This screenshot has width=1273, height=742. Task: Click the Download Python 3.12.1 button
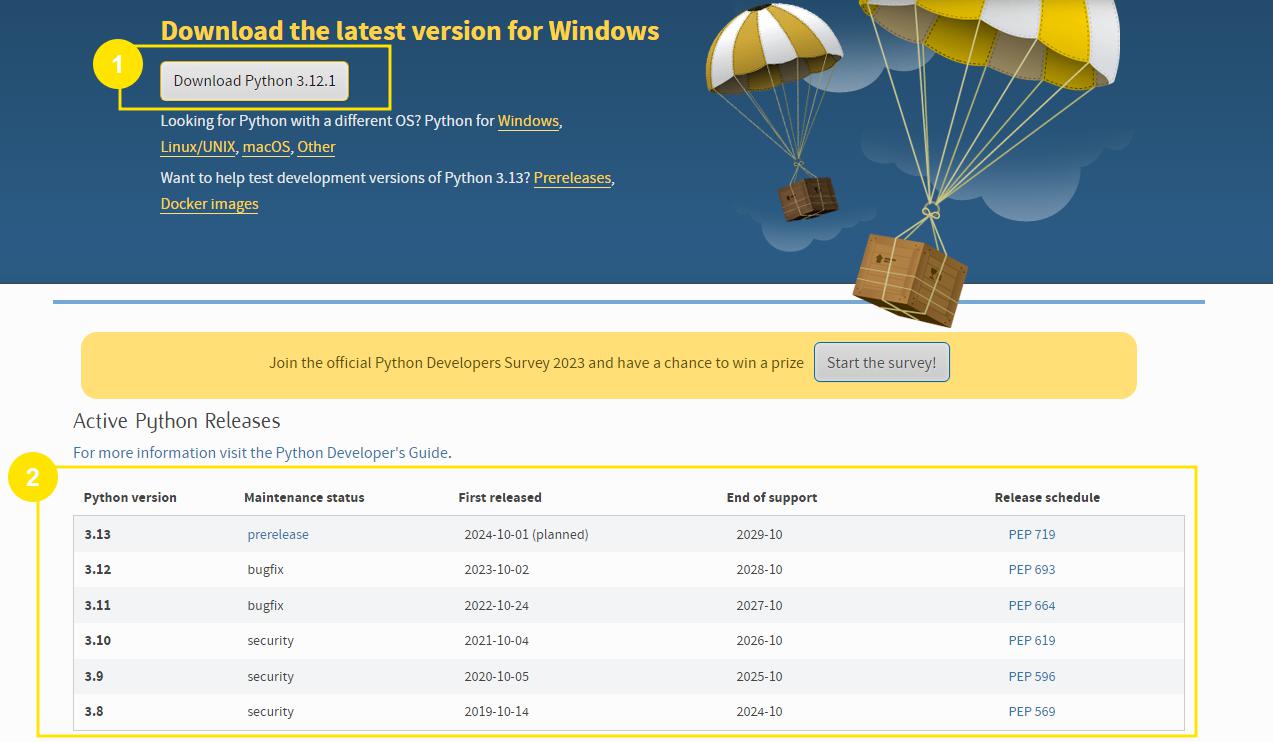pyautogui.click(x=254, y=81)
